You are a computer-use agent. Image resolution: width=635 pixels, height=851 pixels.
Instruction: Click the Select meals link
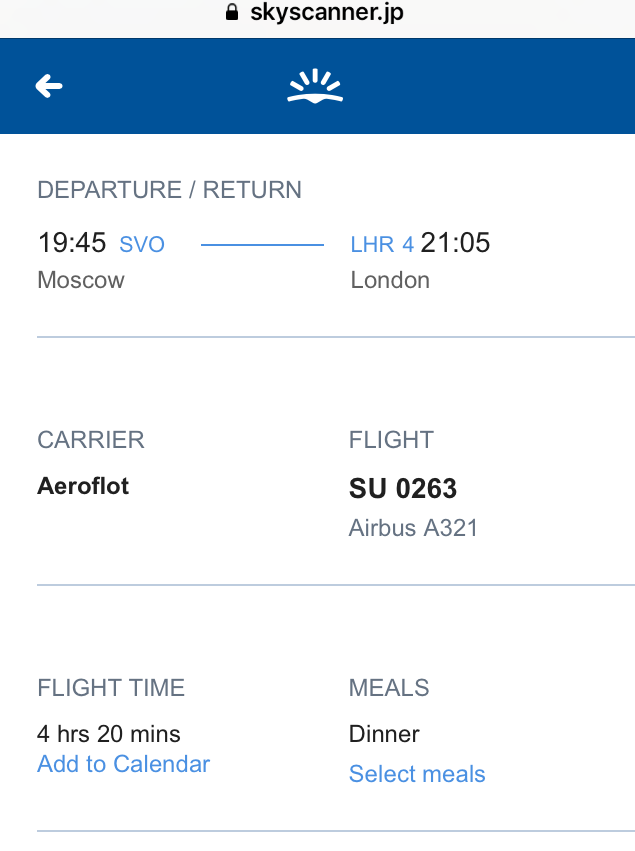pos(417,773)
